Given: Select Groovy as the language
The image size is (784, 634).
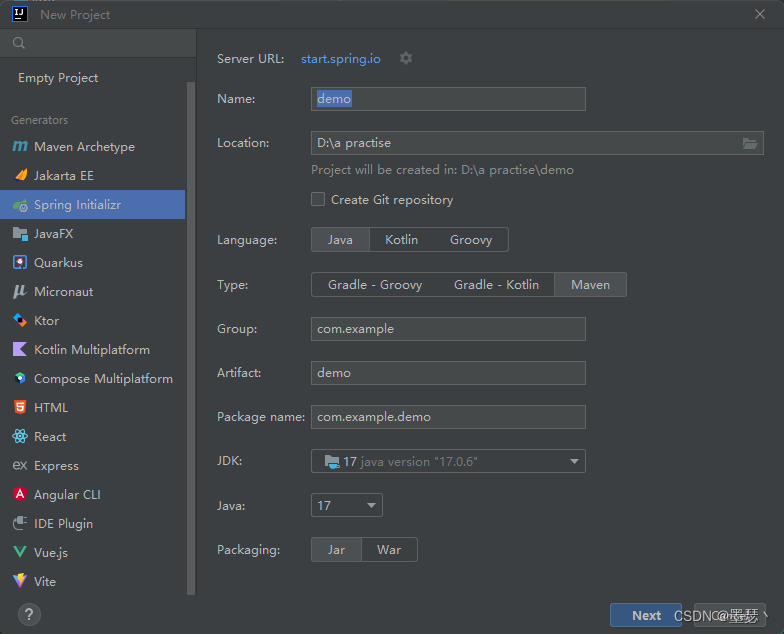Looking at the screenshot, I should [x=471, y=240].
